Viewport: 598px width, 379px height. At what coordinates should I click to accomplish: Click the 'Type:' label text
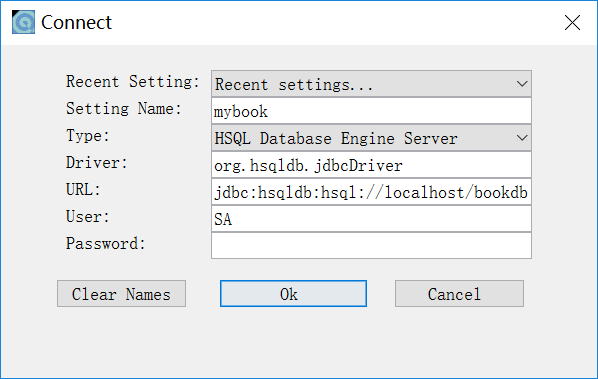88,136
